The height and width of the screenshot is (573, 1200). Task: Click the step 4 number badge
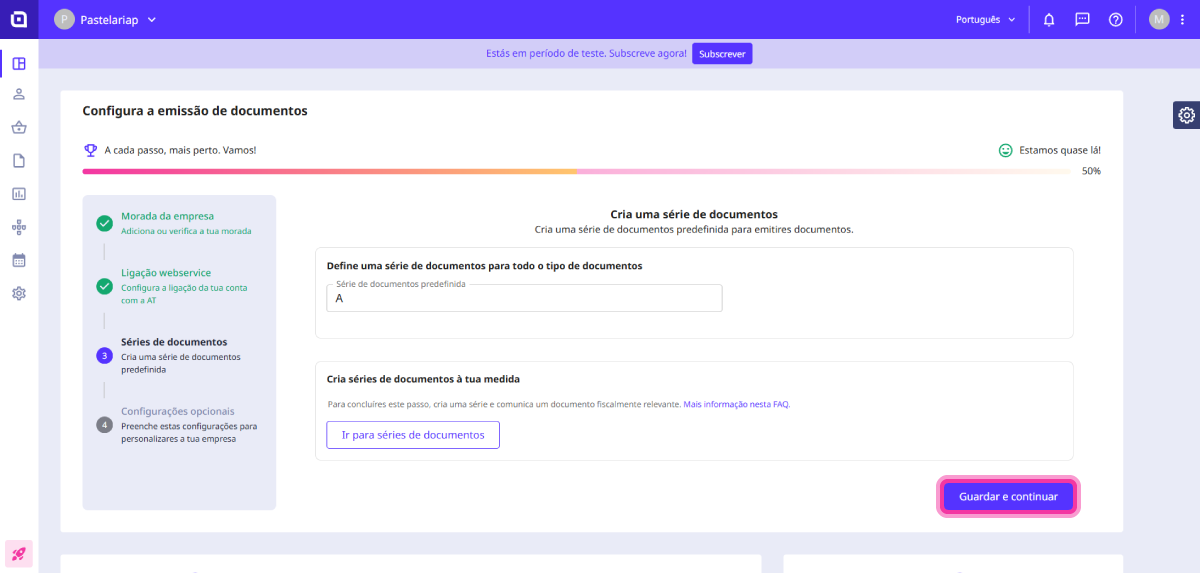click(104, 424)
